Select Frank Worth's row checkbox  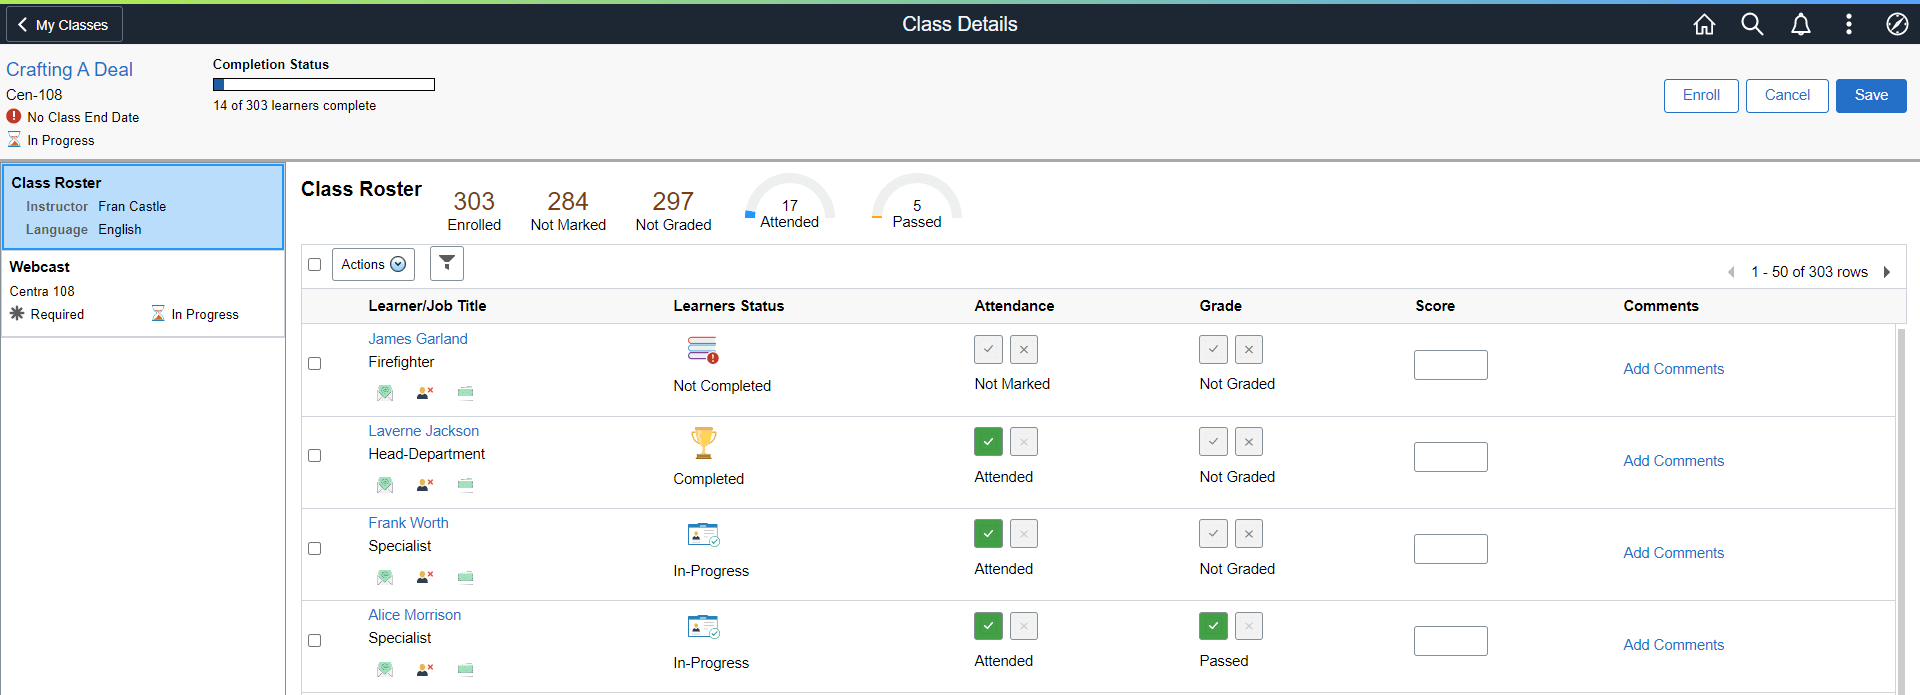315,548
